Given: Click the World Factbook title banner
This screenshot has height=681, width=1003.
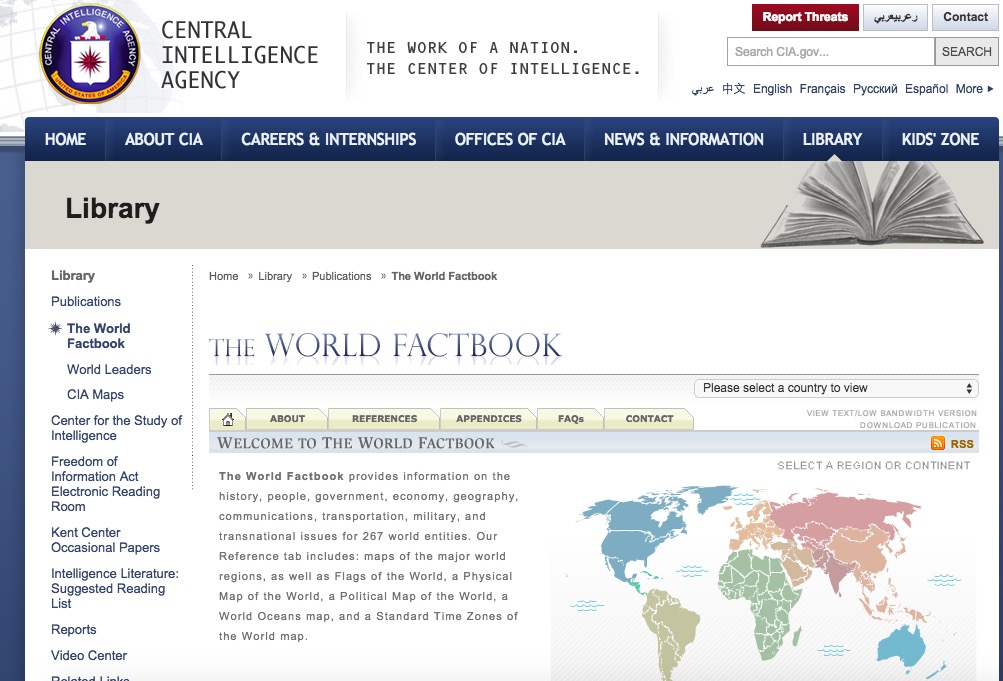Looking at the screenshot, I should pos(385,346).
